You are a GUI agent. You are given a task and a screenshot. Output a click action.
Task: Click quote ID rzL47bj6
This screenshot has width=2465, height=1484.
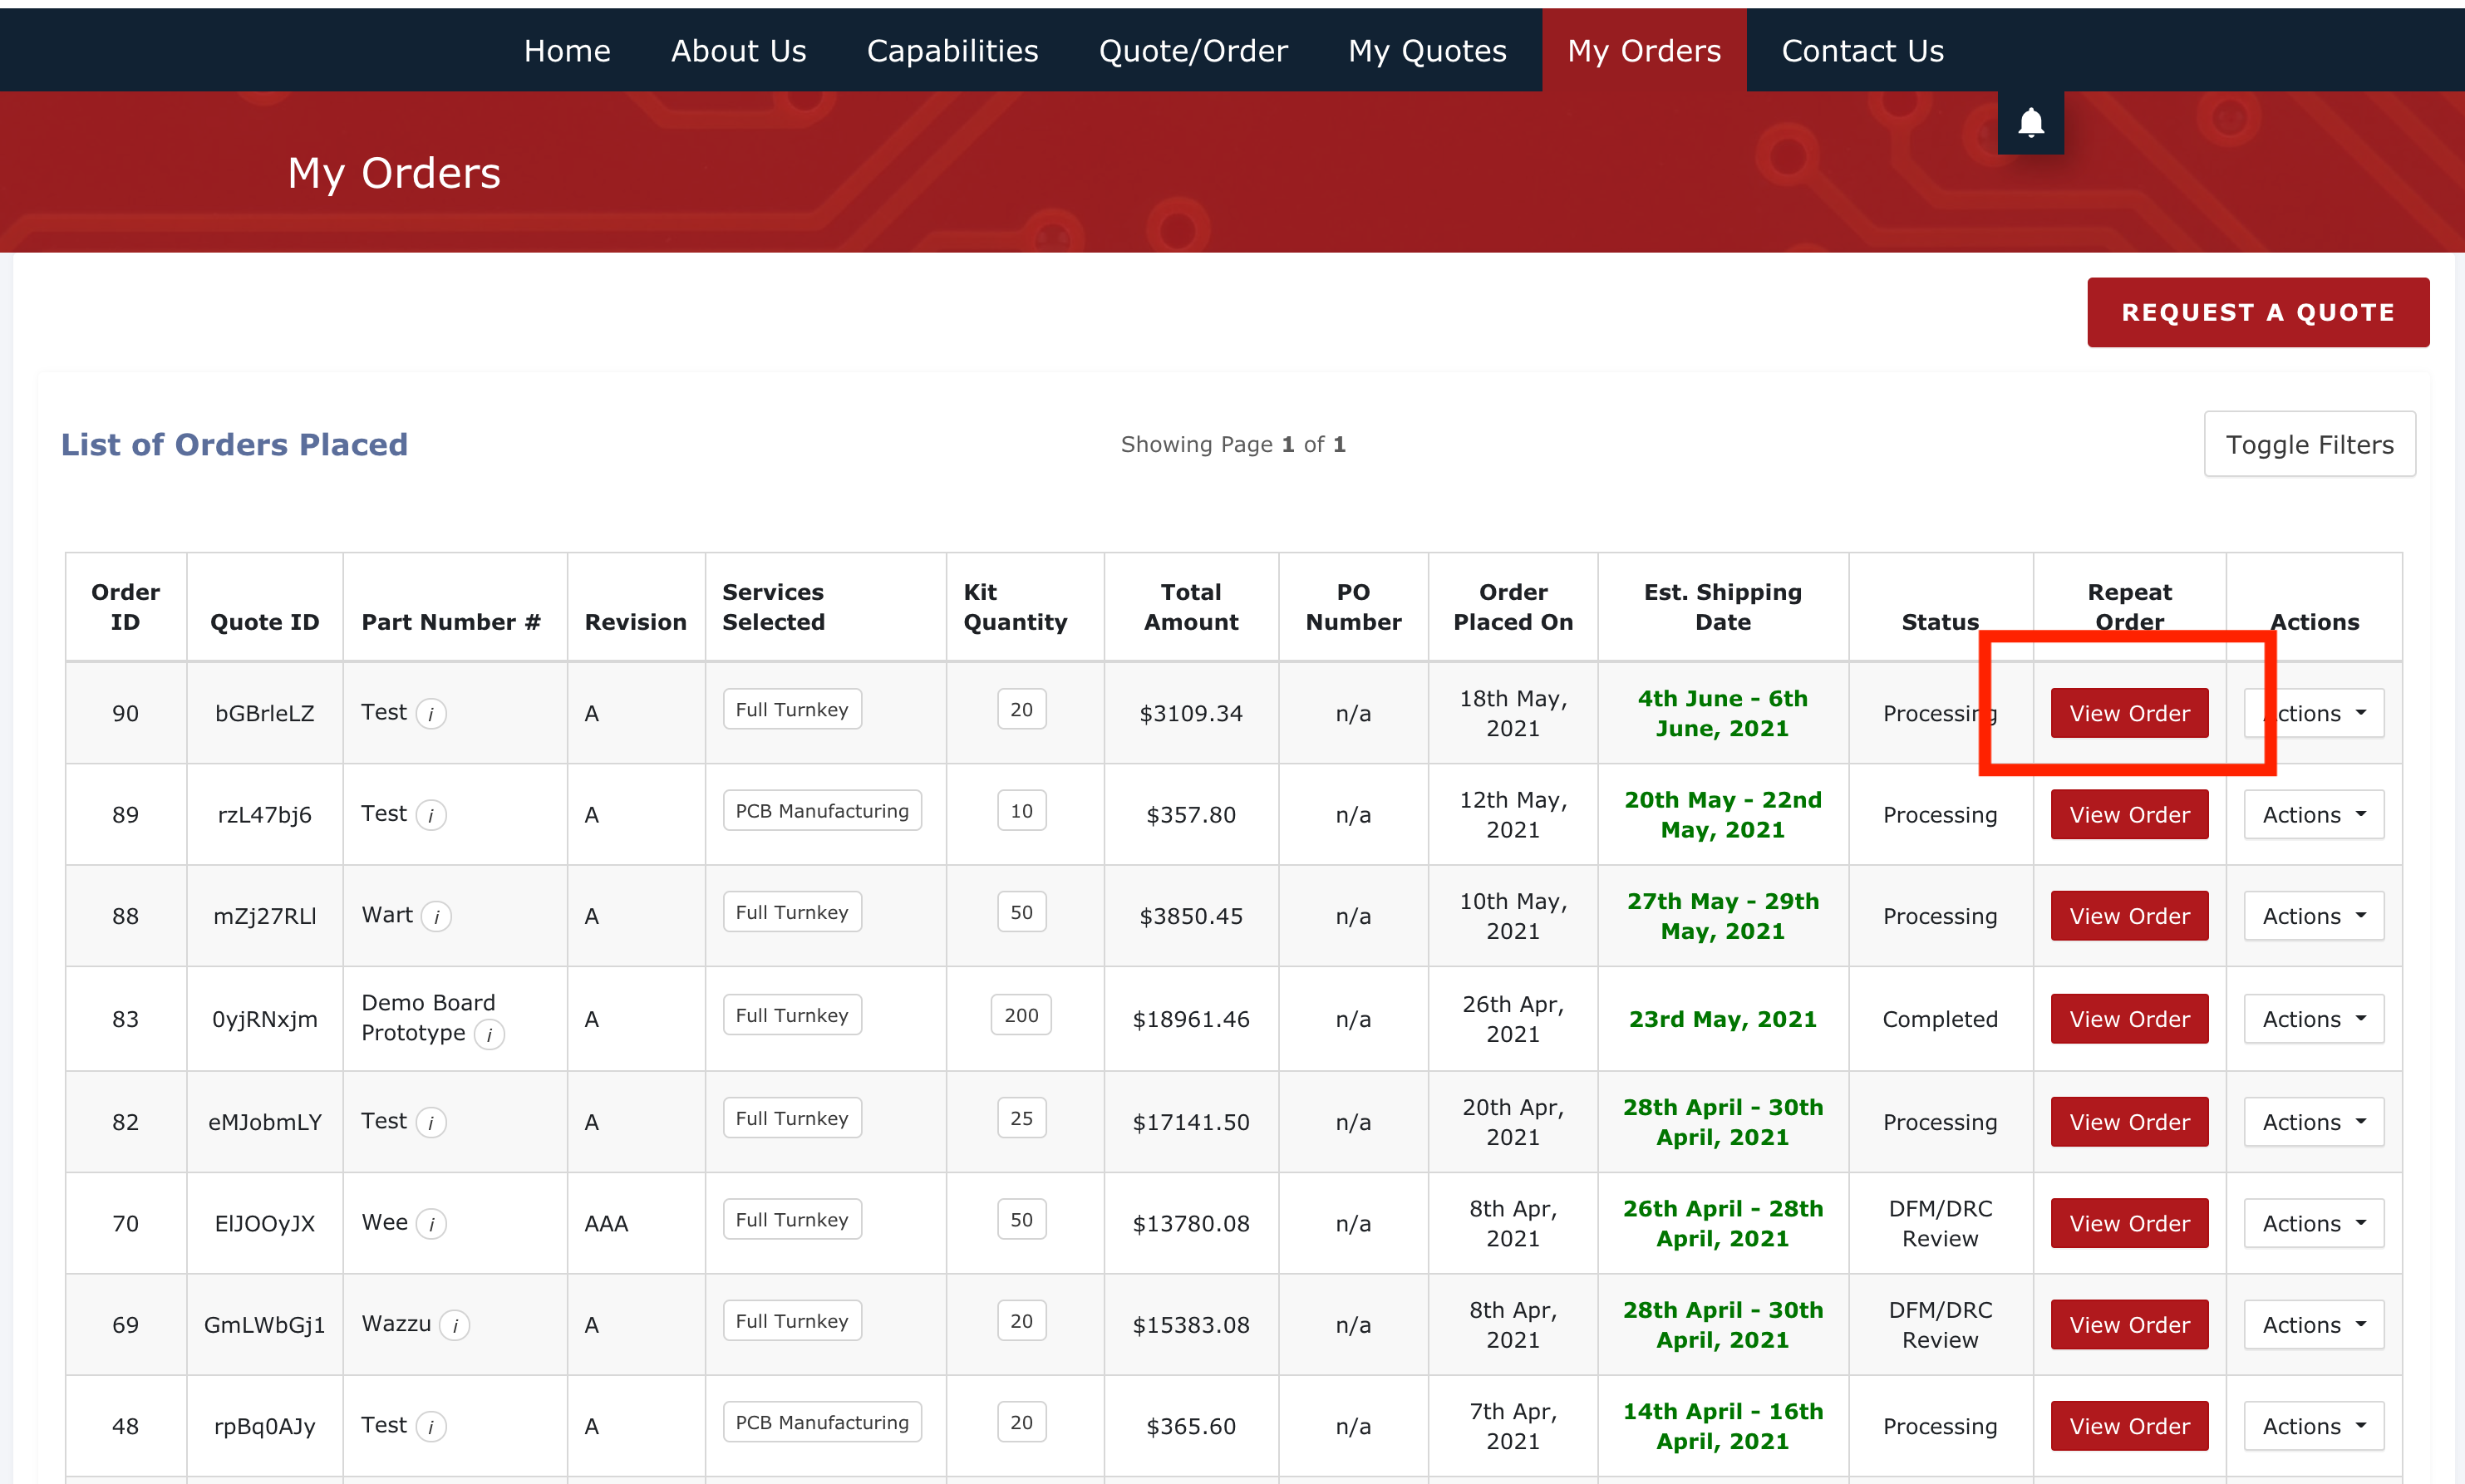(265, 814)
